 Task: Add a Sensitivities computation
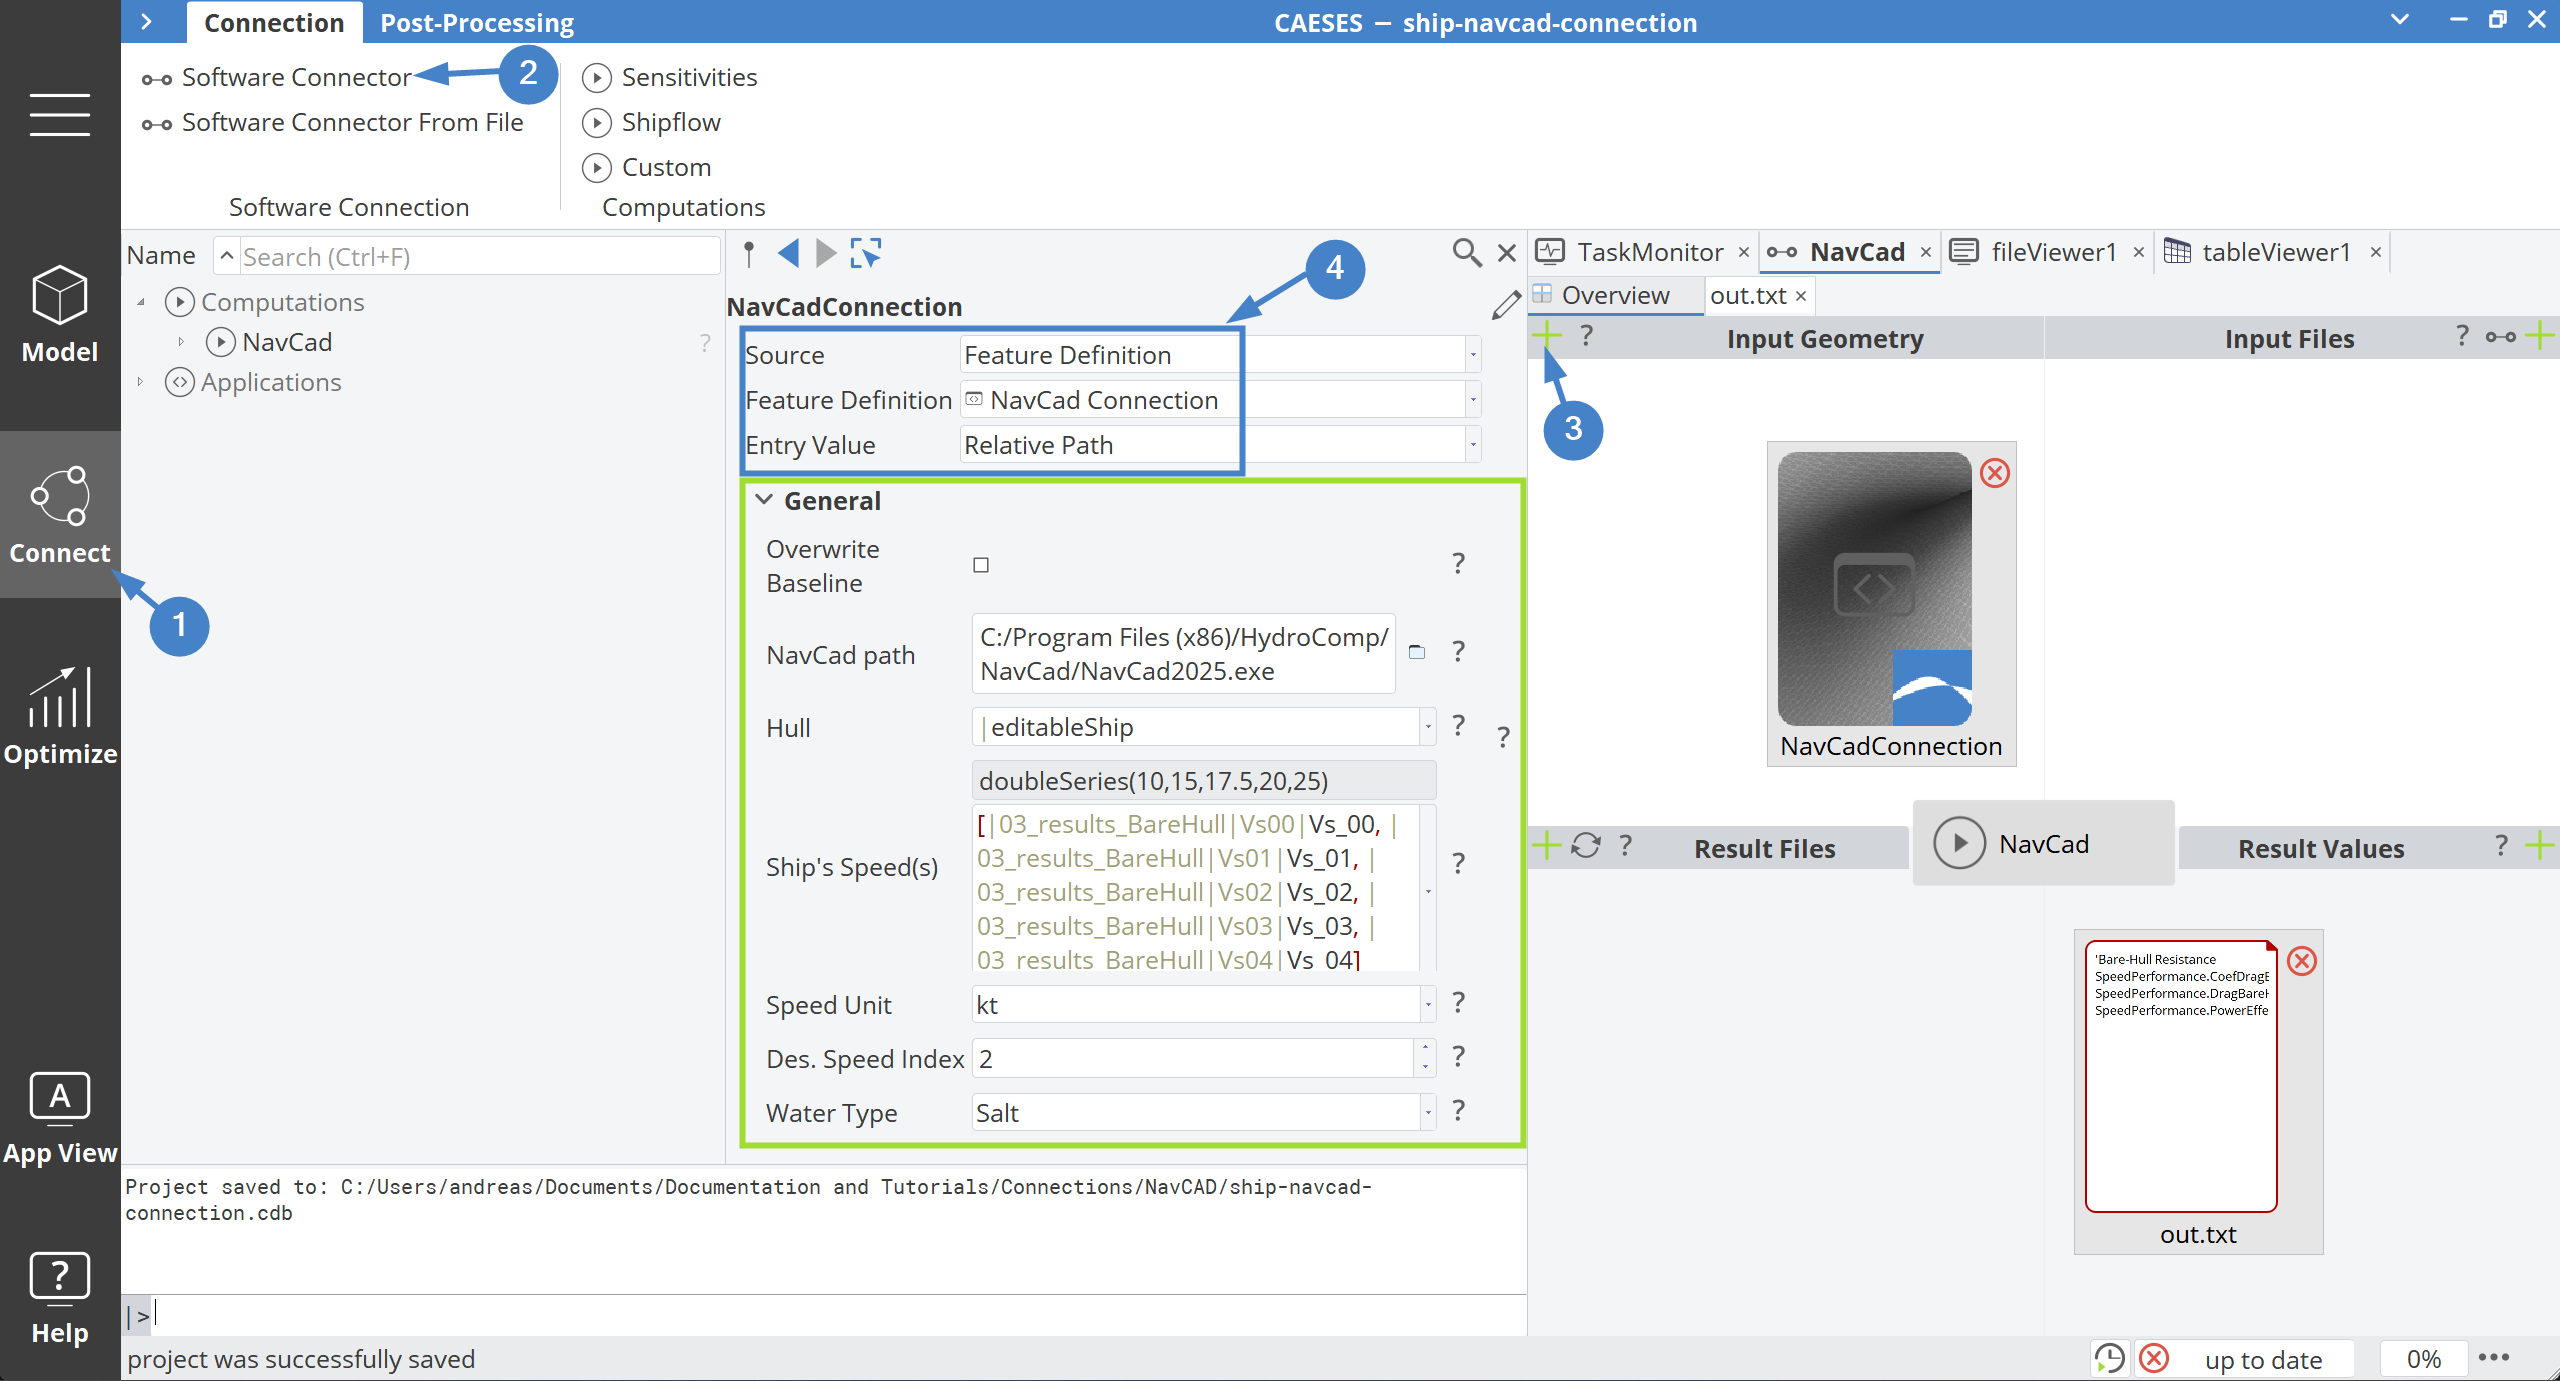670,77
